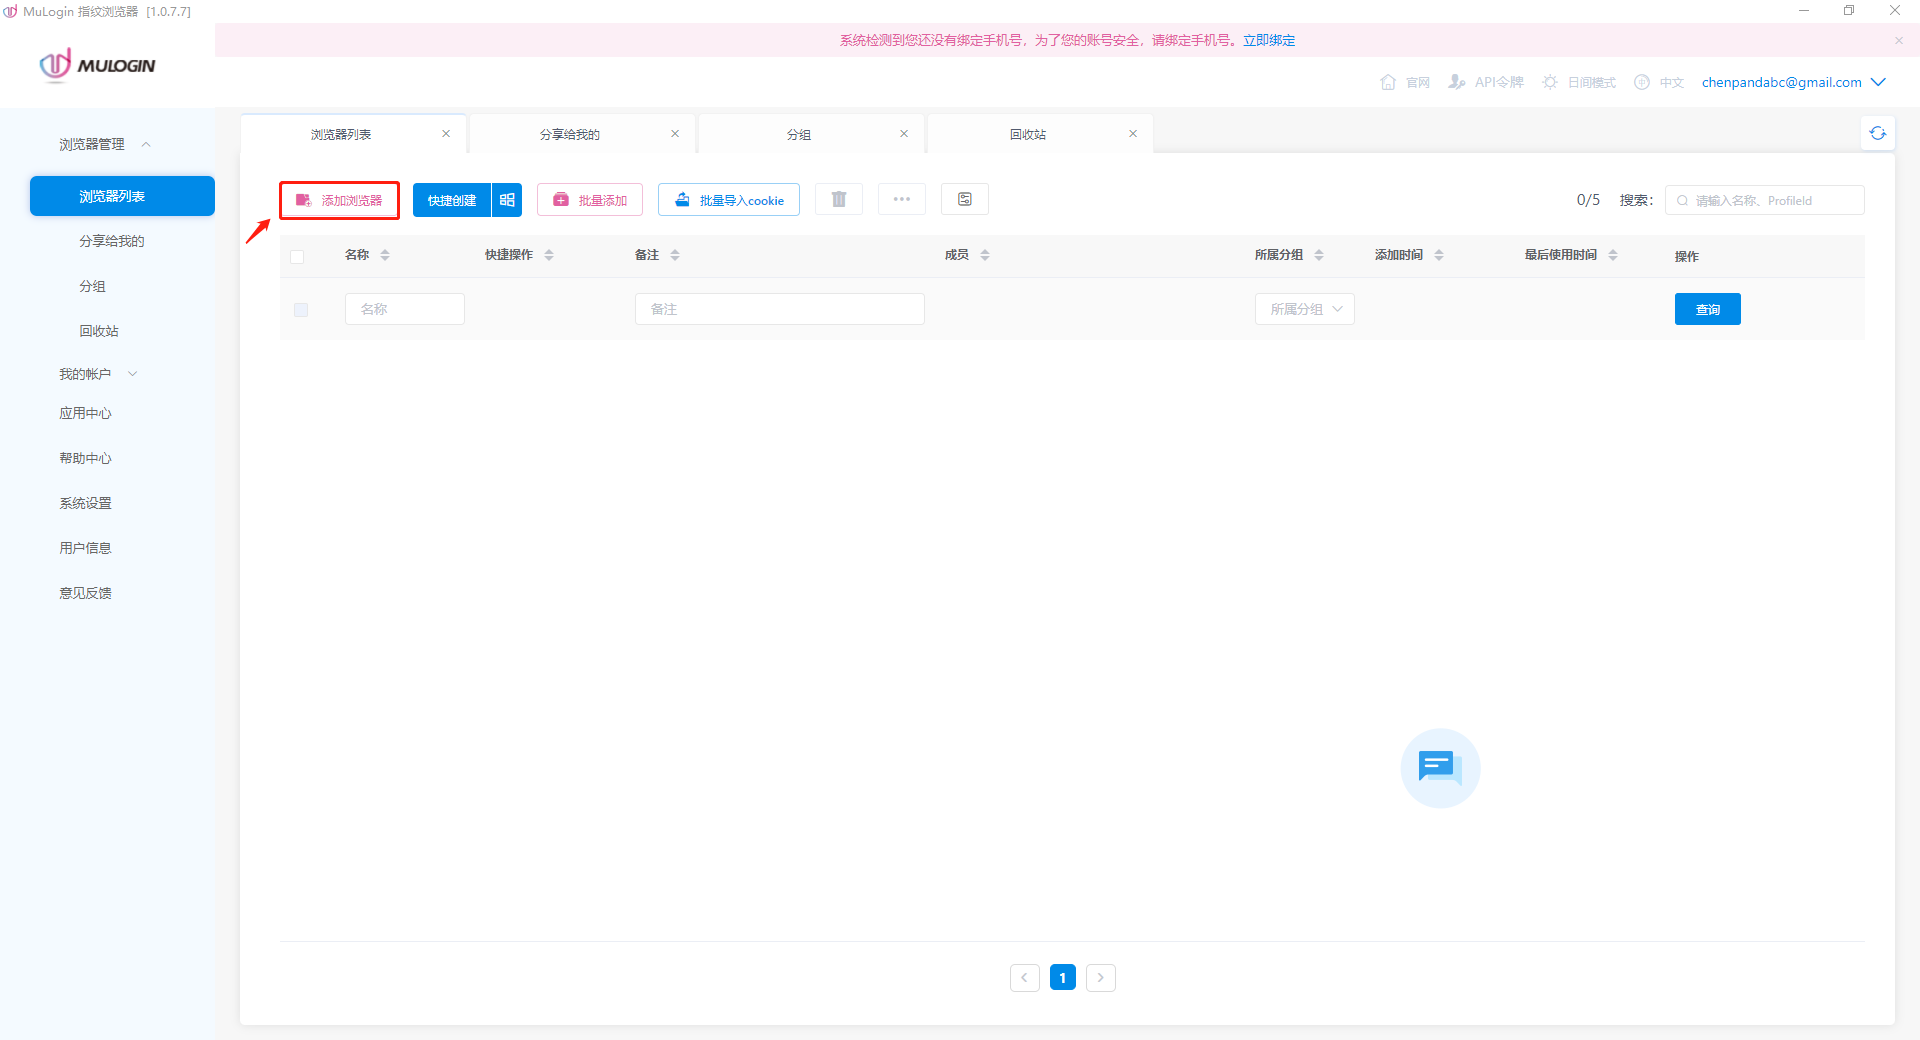1920x1040 pixels.
Task: Check the select-all checkbox in table header
Action: coord(297,256)
